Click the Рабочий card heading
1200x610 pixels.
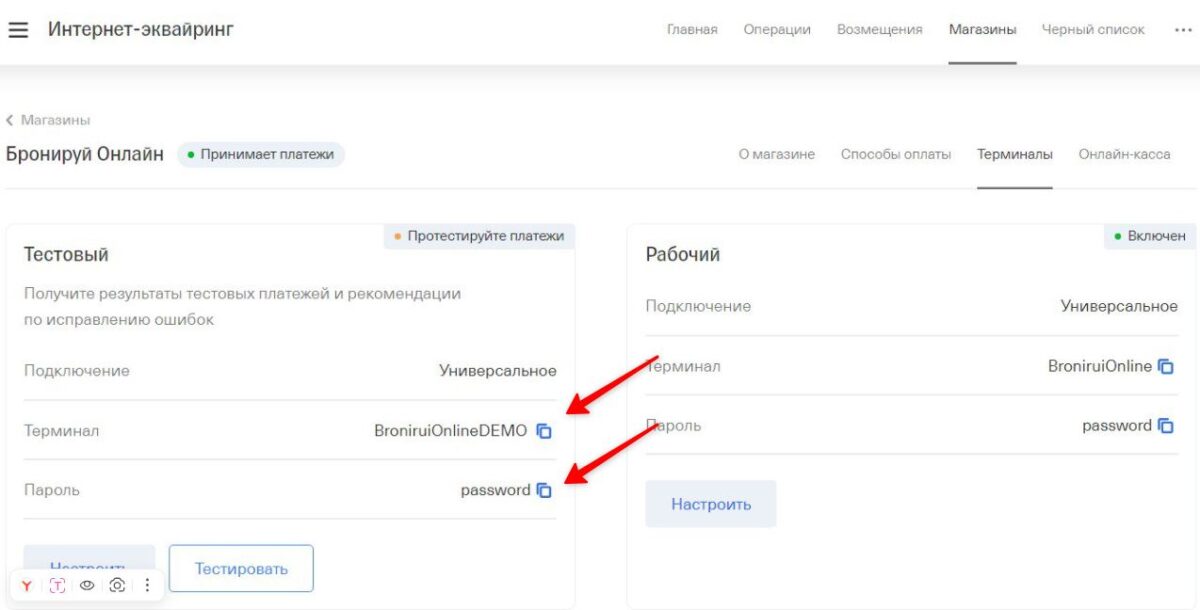(683, 255)
